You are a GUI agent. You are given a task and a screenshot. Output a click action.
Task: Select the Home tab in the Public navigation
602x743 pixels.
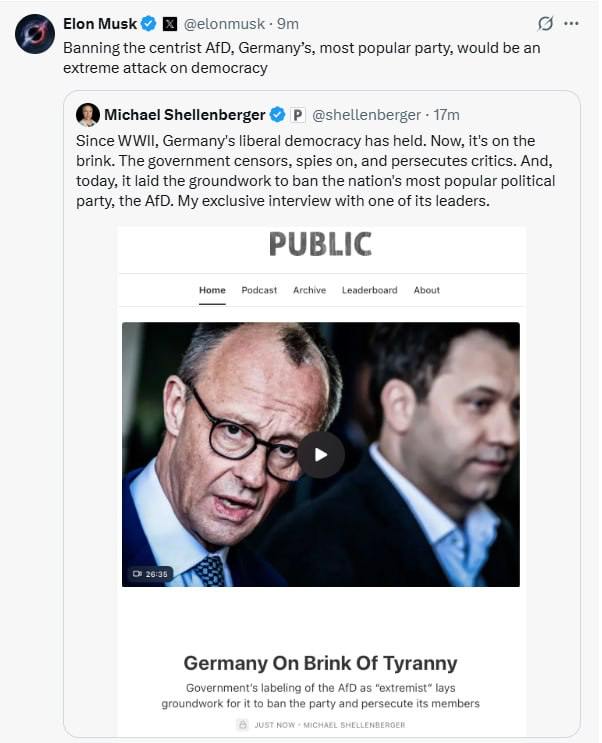coord(212,290)
